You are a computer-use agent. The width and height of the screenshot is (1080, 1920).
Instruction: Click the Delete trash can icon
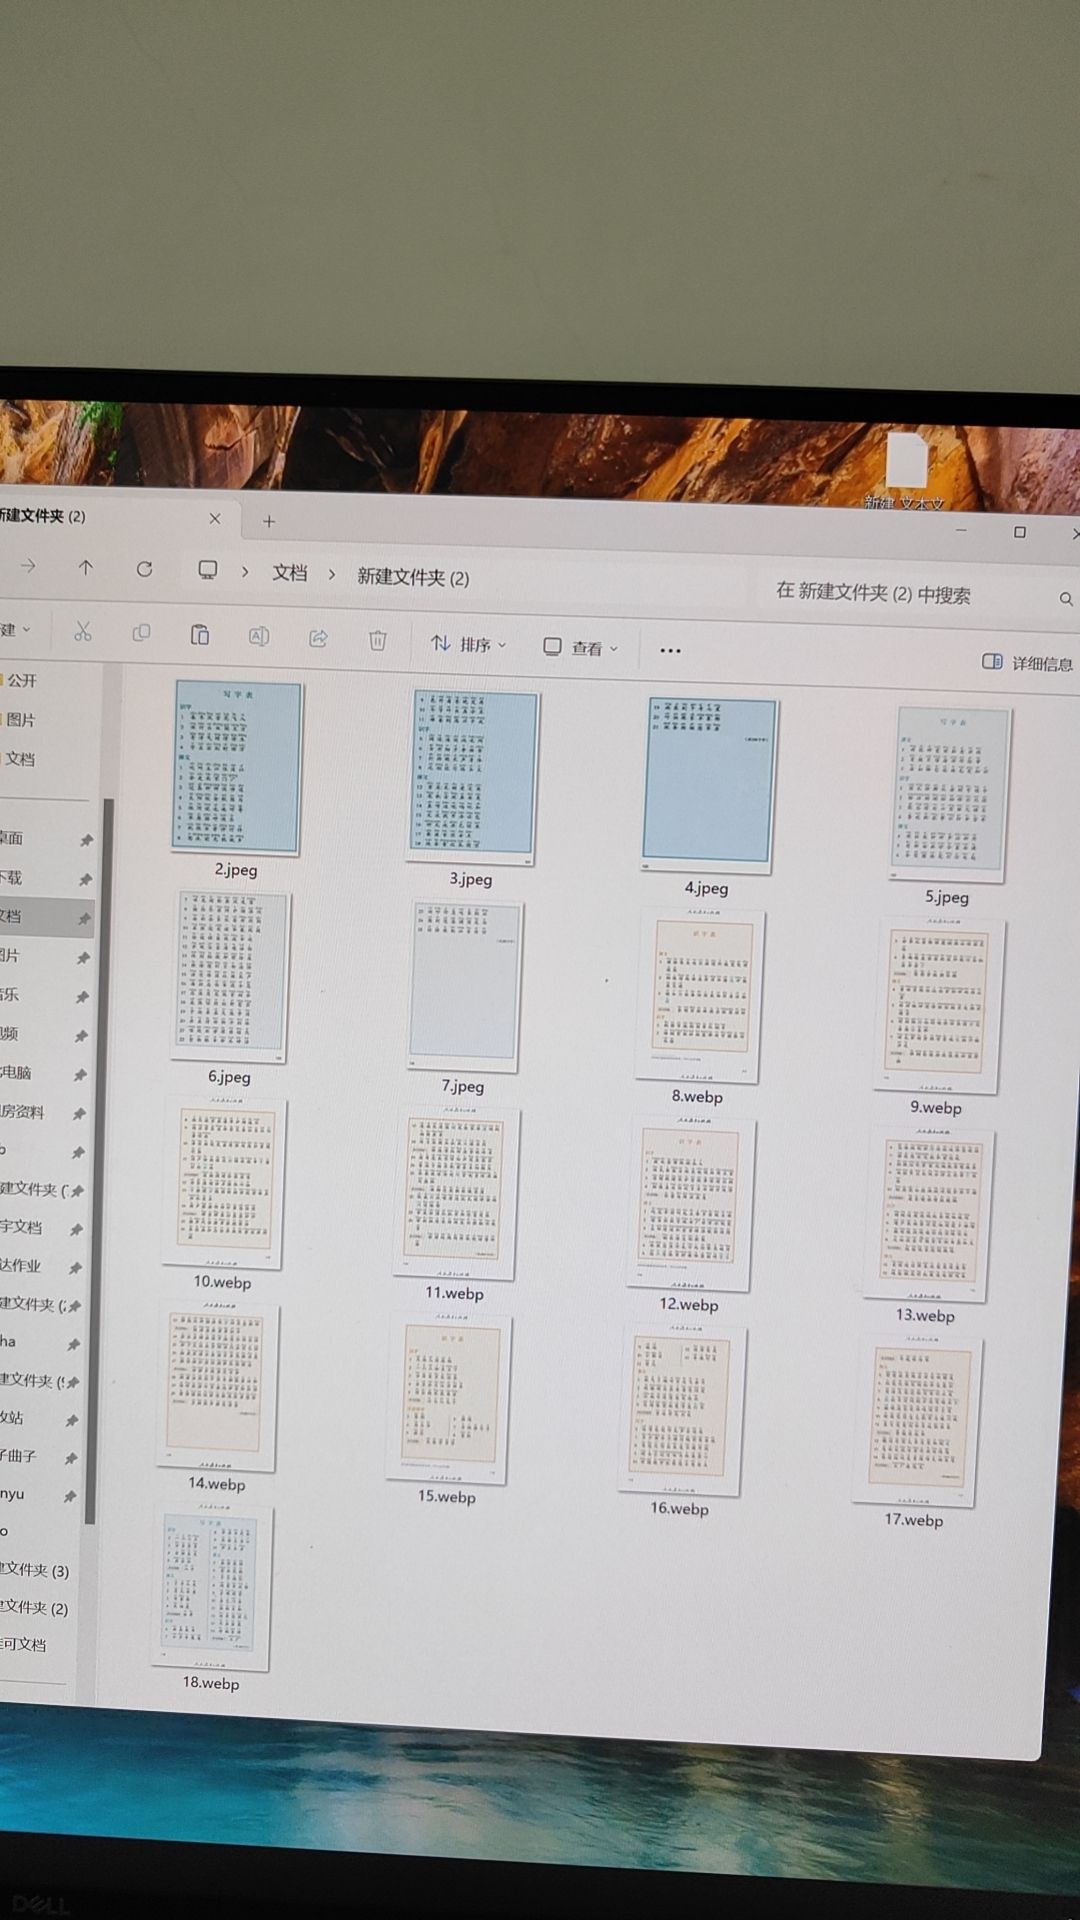pos(377,640)
